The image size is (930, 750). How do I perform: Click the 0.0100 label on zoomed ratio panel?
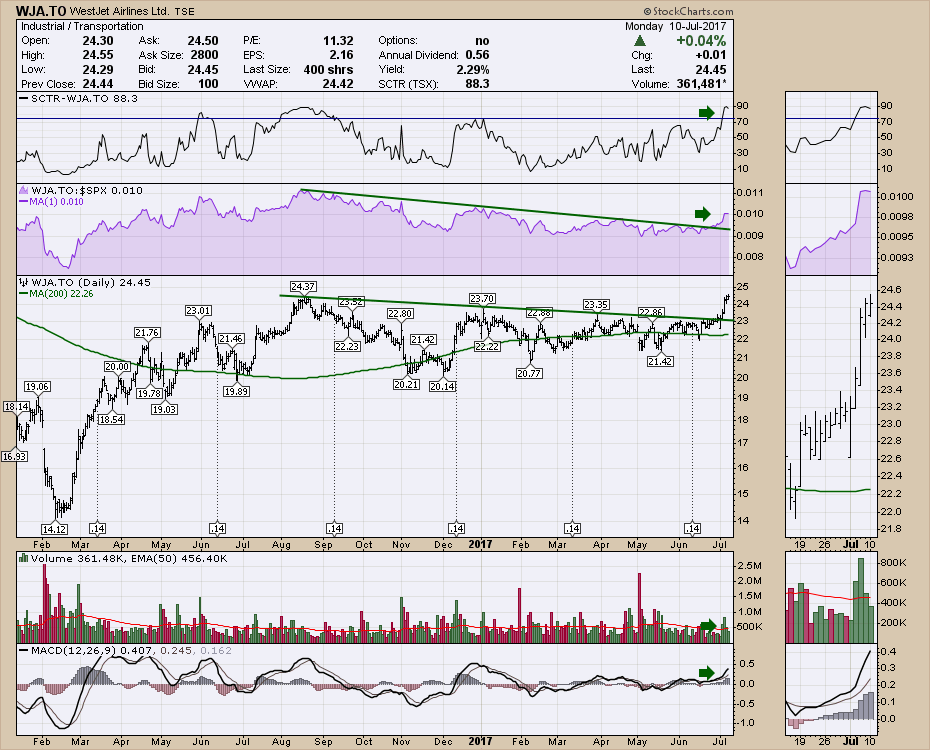click(896, 196)
